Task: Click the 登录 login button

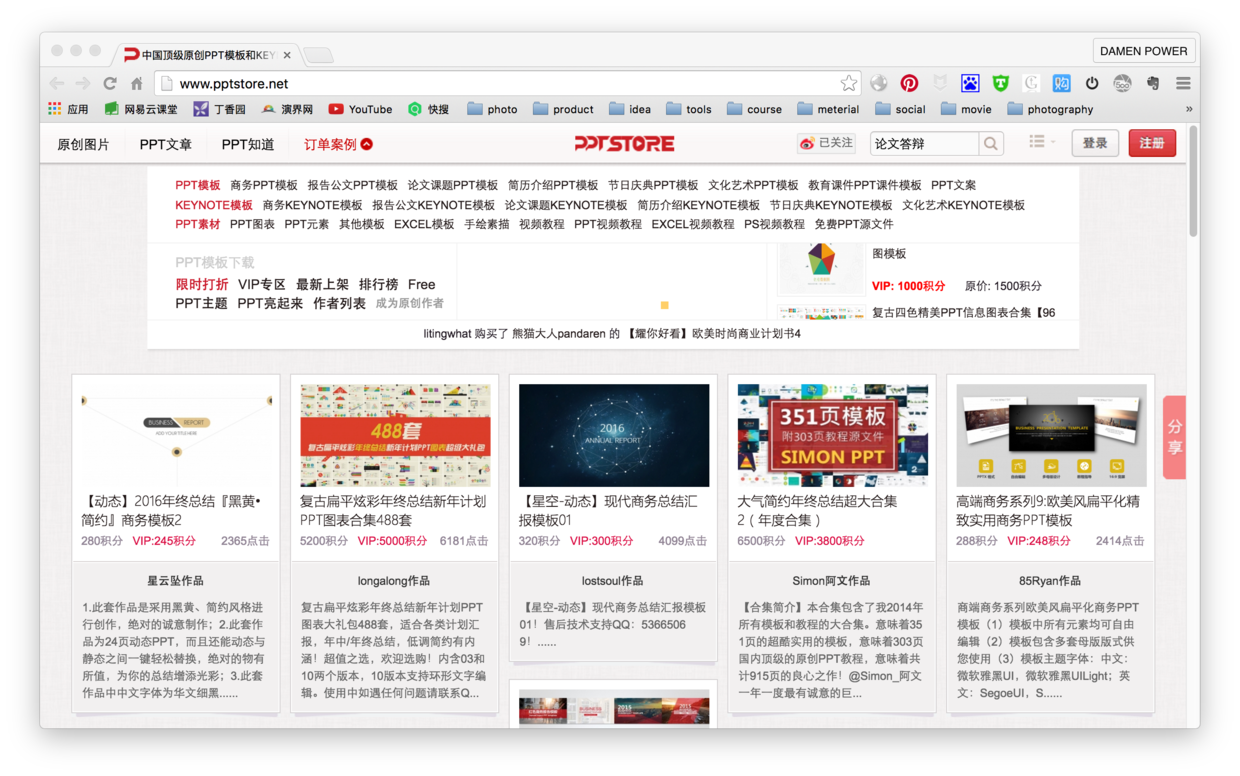Action: click(1095, 143)
